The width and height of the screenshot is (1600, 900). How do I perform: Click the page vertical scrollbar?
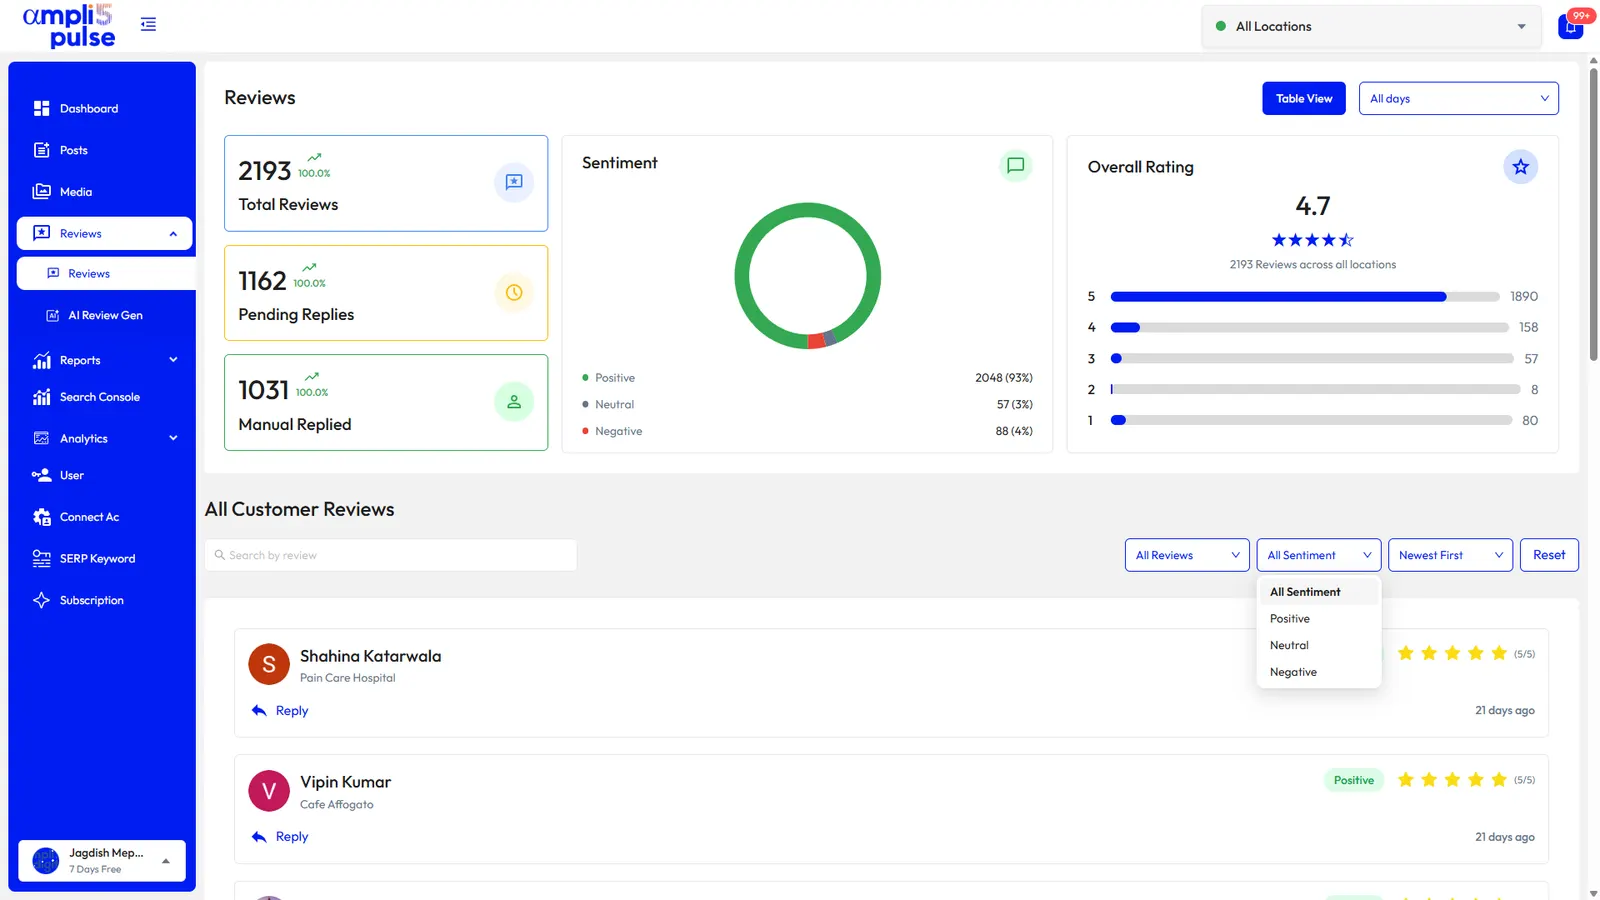[x=1593, y=212]
